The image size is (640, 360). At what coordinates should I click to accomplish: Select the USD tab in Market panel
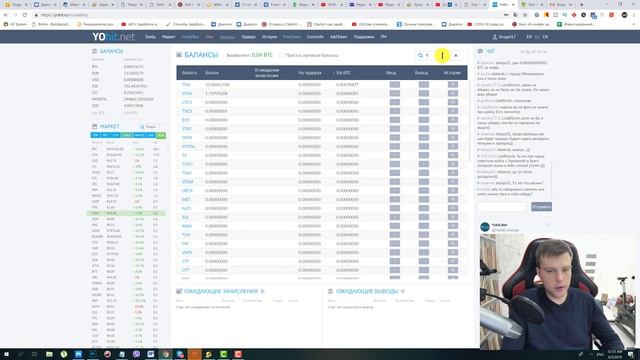(151, 135)
